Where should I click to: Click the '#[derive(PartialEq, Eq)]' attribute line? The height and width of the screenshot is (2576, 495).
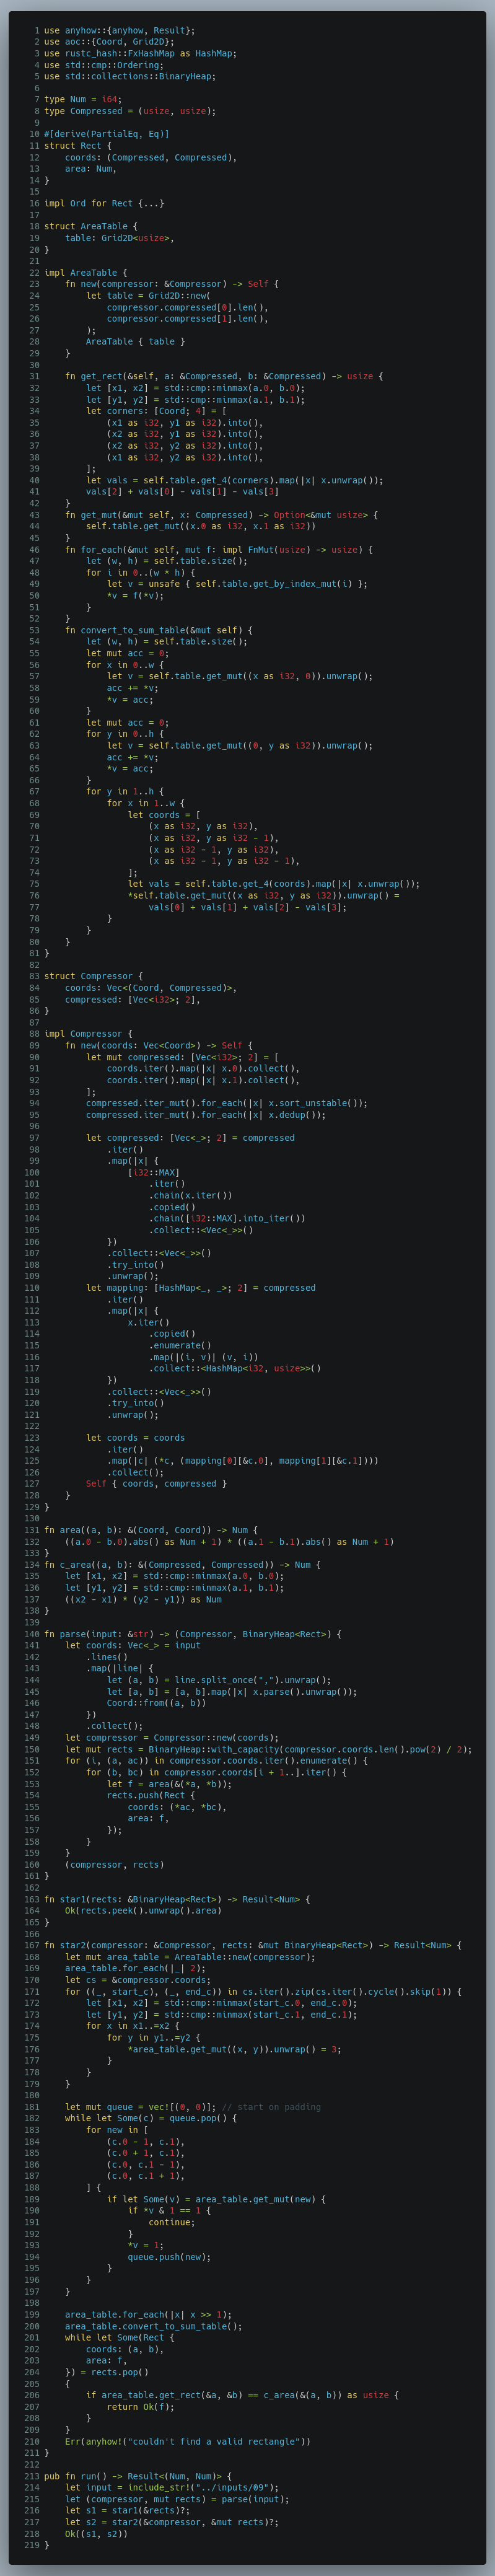click(107, 134)
